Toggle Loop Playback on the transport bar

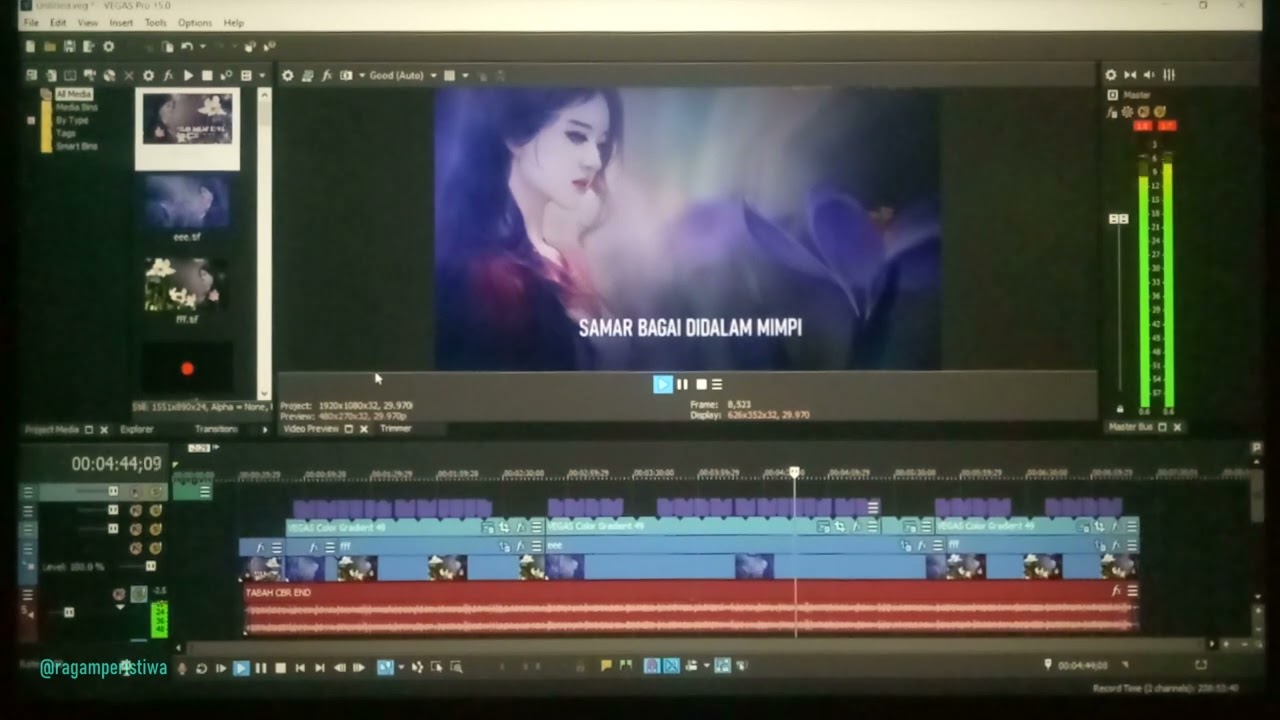tap(201, 668)
